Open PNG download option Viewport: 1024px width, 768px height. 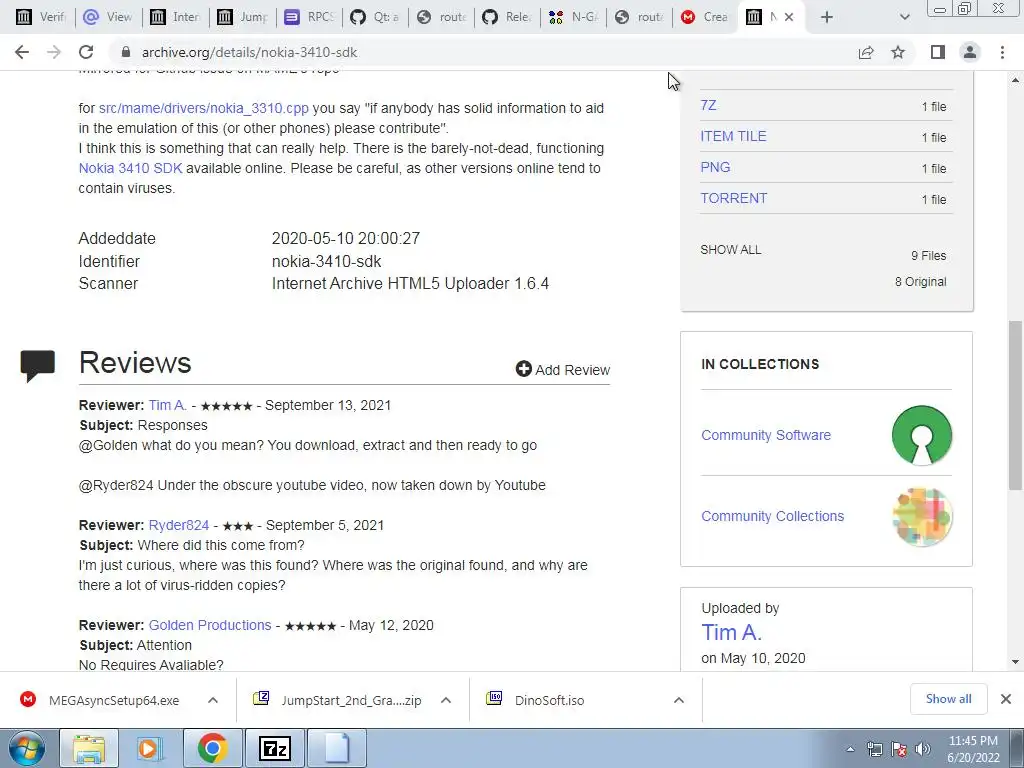tap(715, 167)
